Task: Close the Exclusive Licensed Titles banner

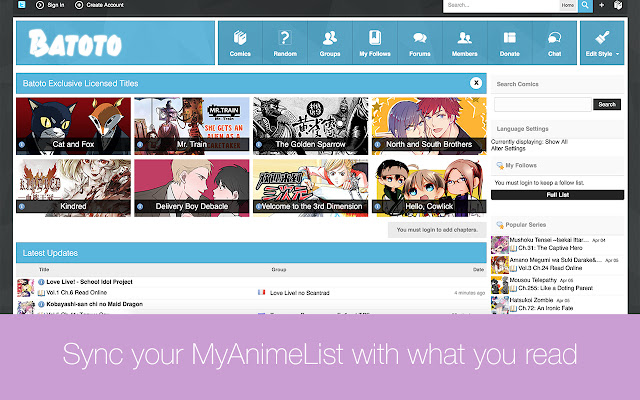Action: coord(476,83)
